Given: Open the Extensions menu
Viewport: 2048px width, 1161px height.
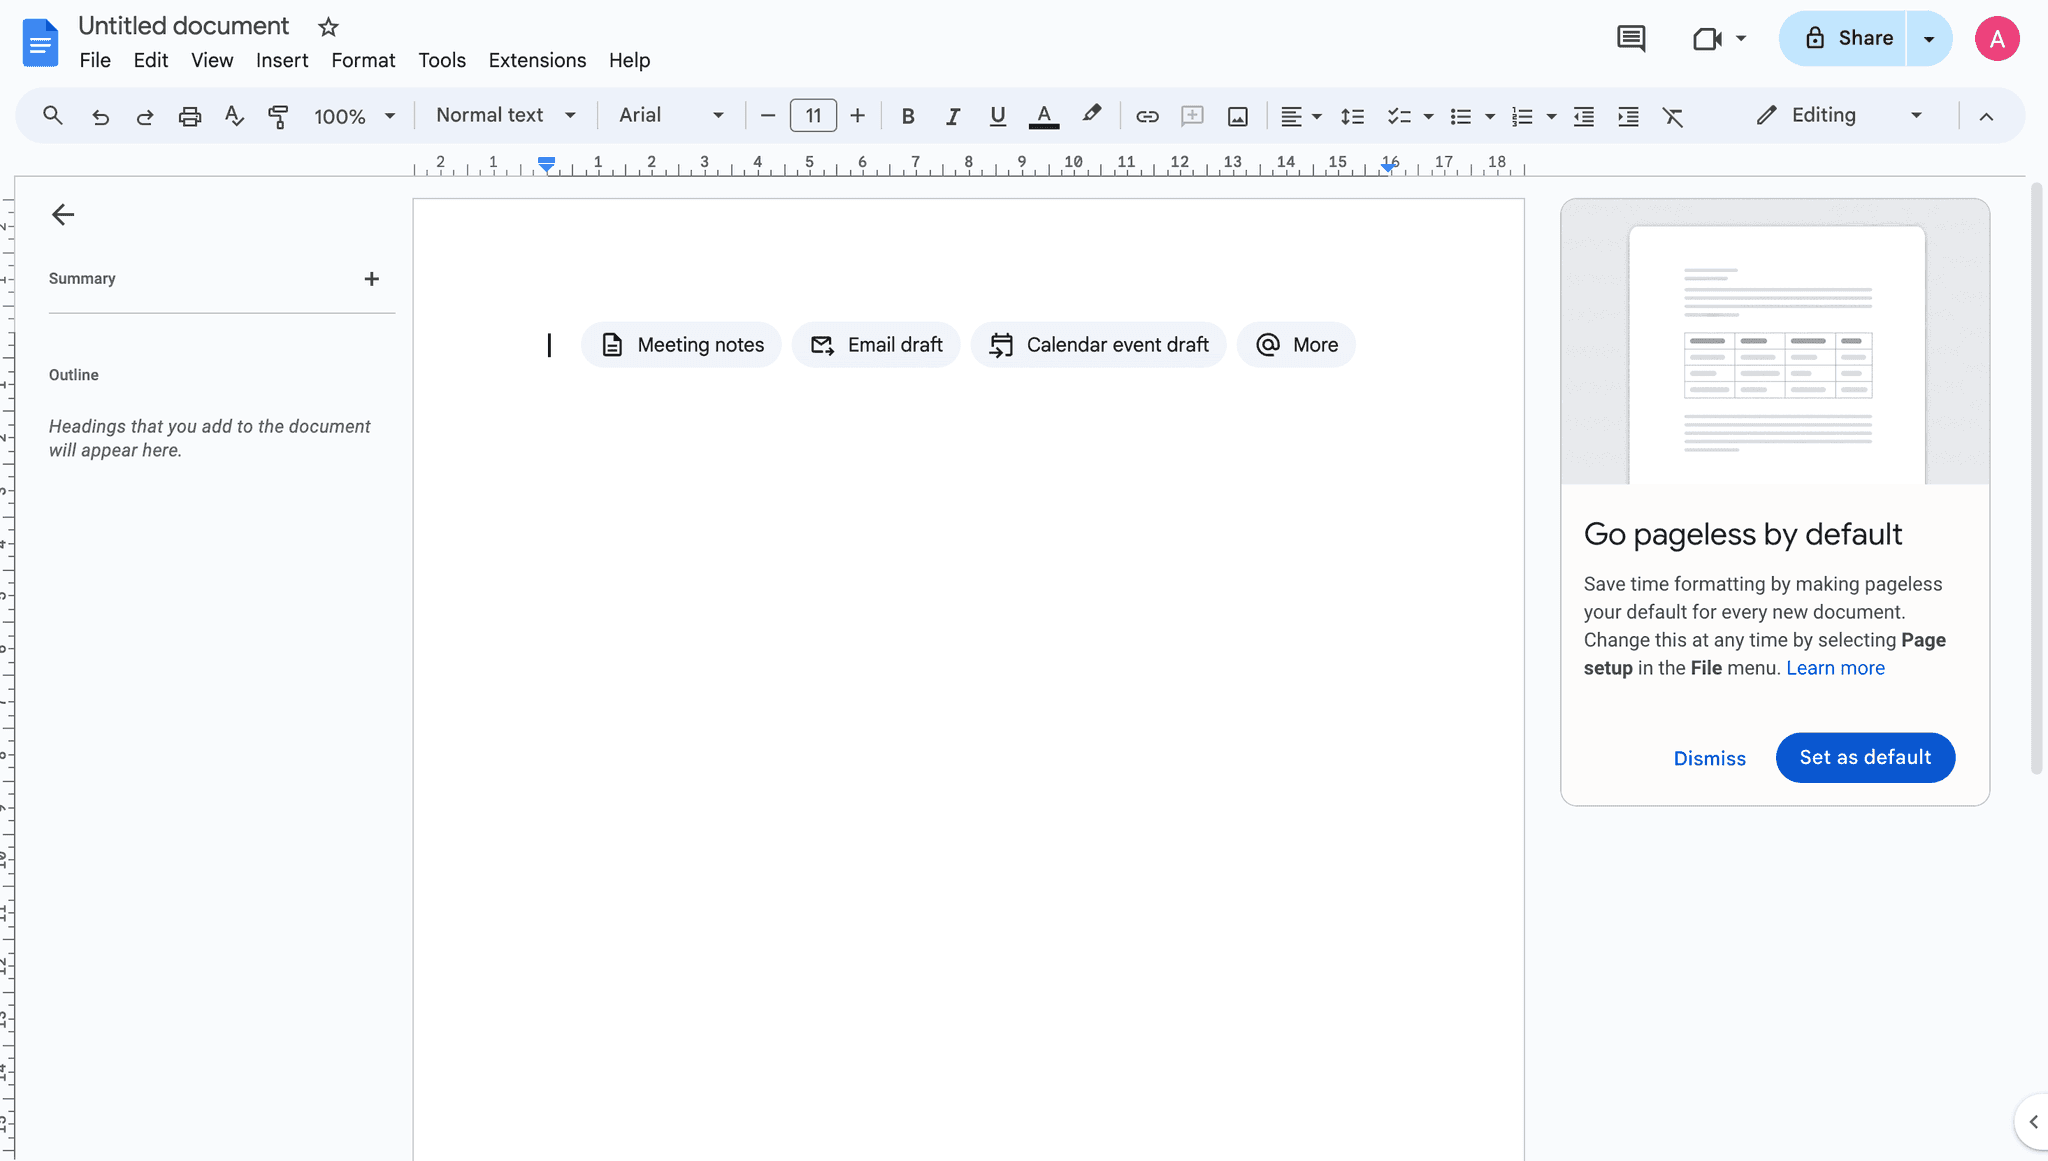Looking at the screenshot, I should (x=537, y=60).
